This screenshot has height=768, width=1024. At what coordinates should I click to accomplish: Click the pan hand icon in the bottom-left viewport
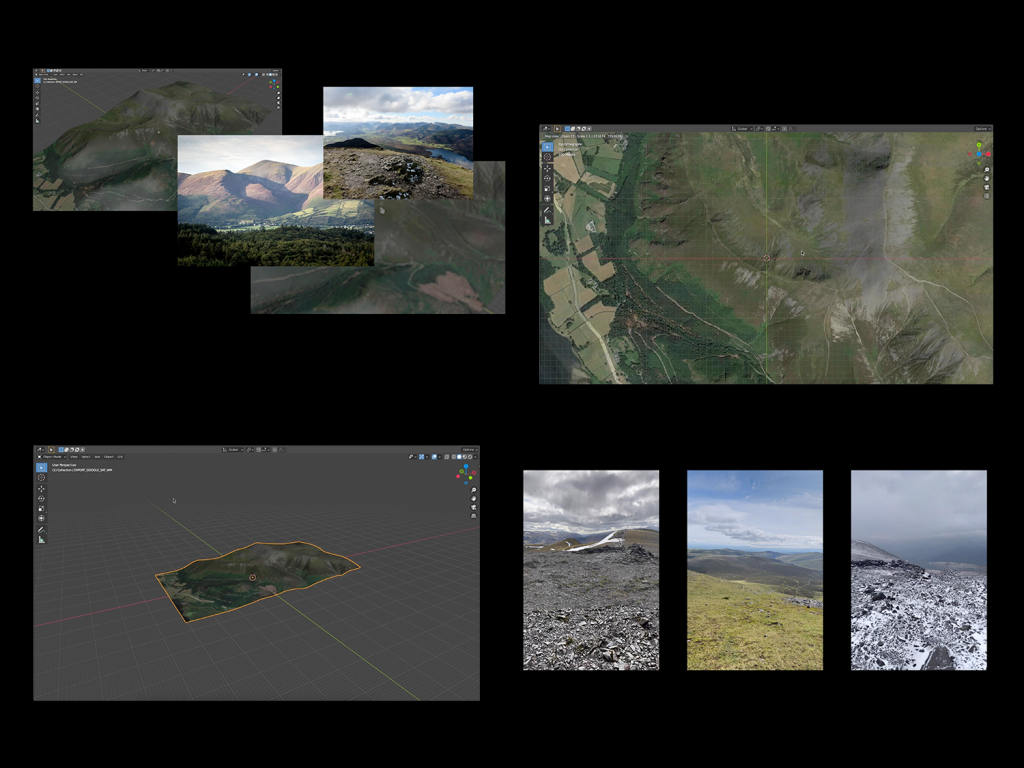coord(473,499)
